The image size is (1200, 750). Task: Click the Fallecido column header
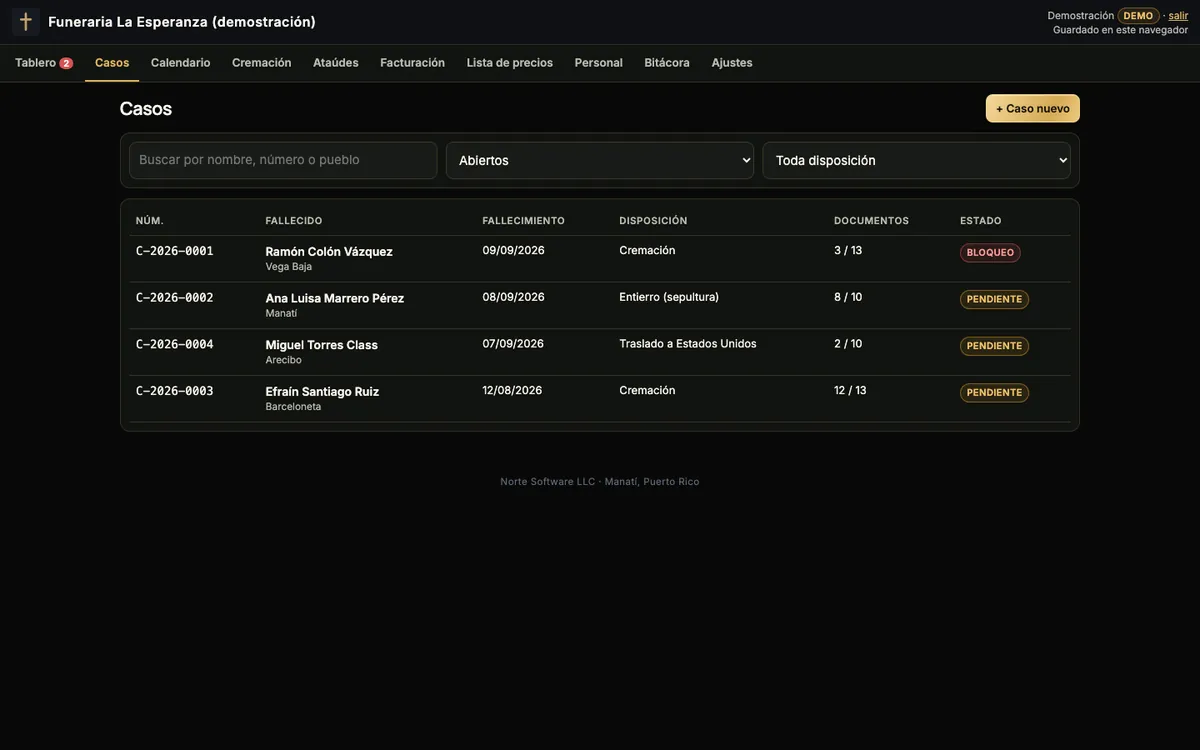294,221
